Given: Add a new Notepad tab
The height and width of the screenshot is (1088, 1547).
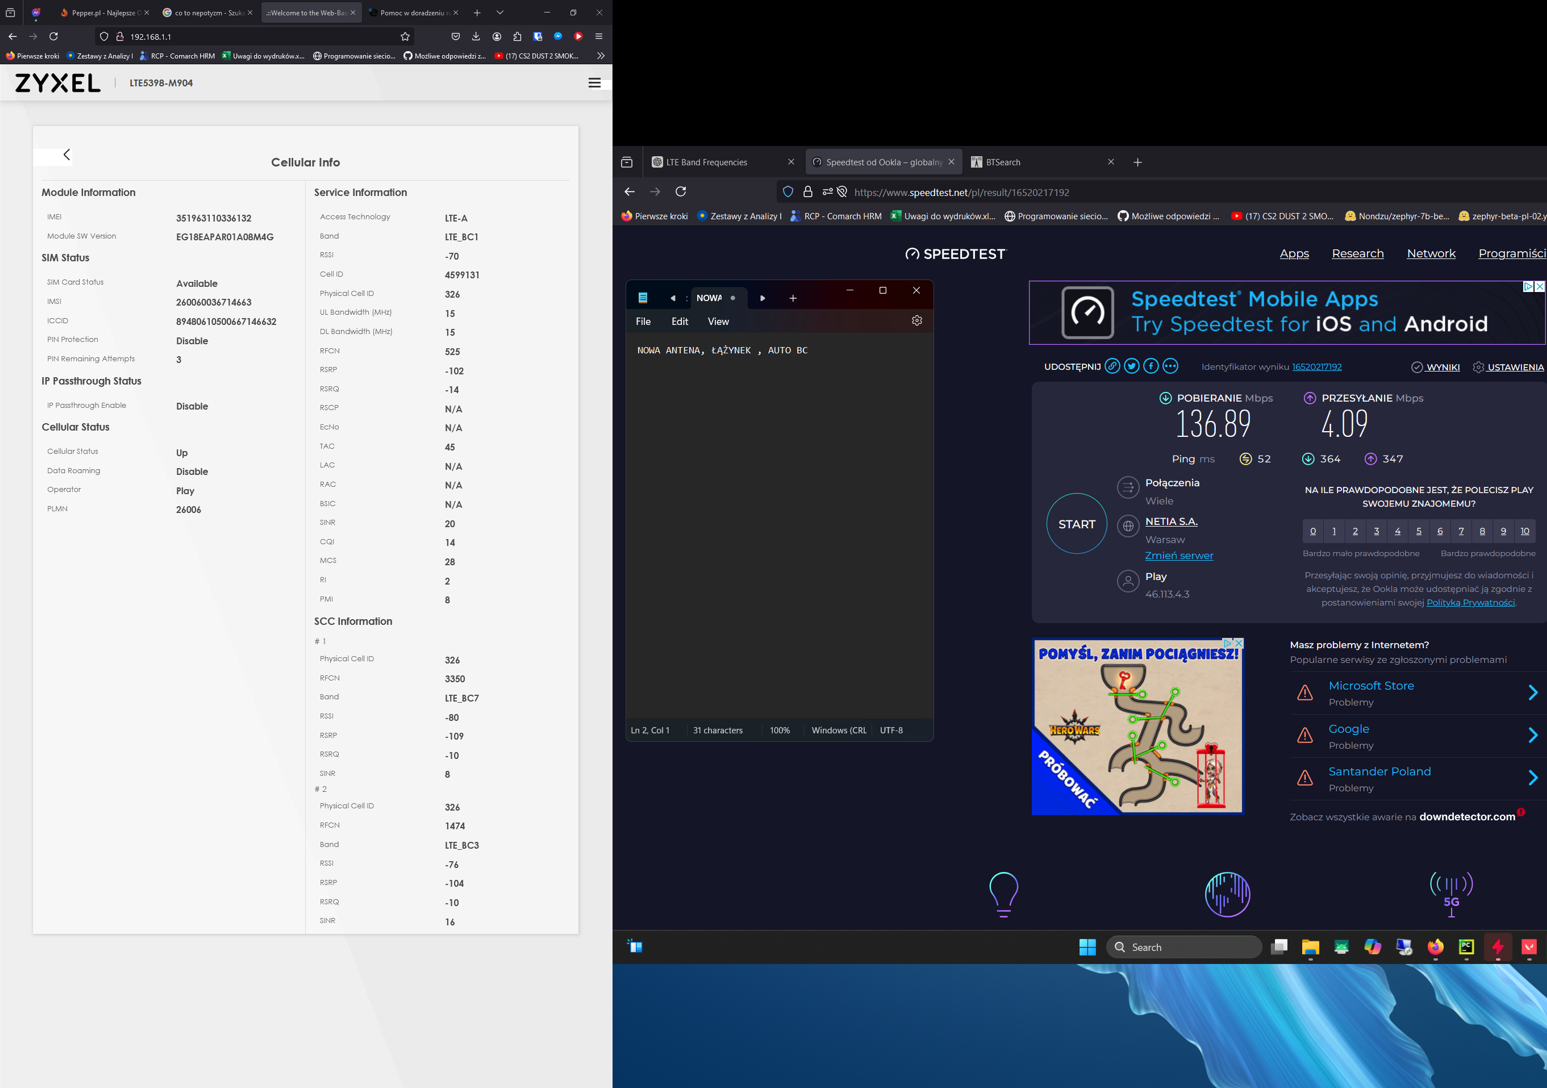Looking at the screenshot, I should point(793,298).
